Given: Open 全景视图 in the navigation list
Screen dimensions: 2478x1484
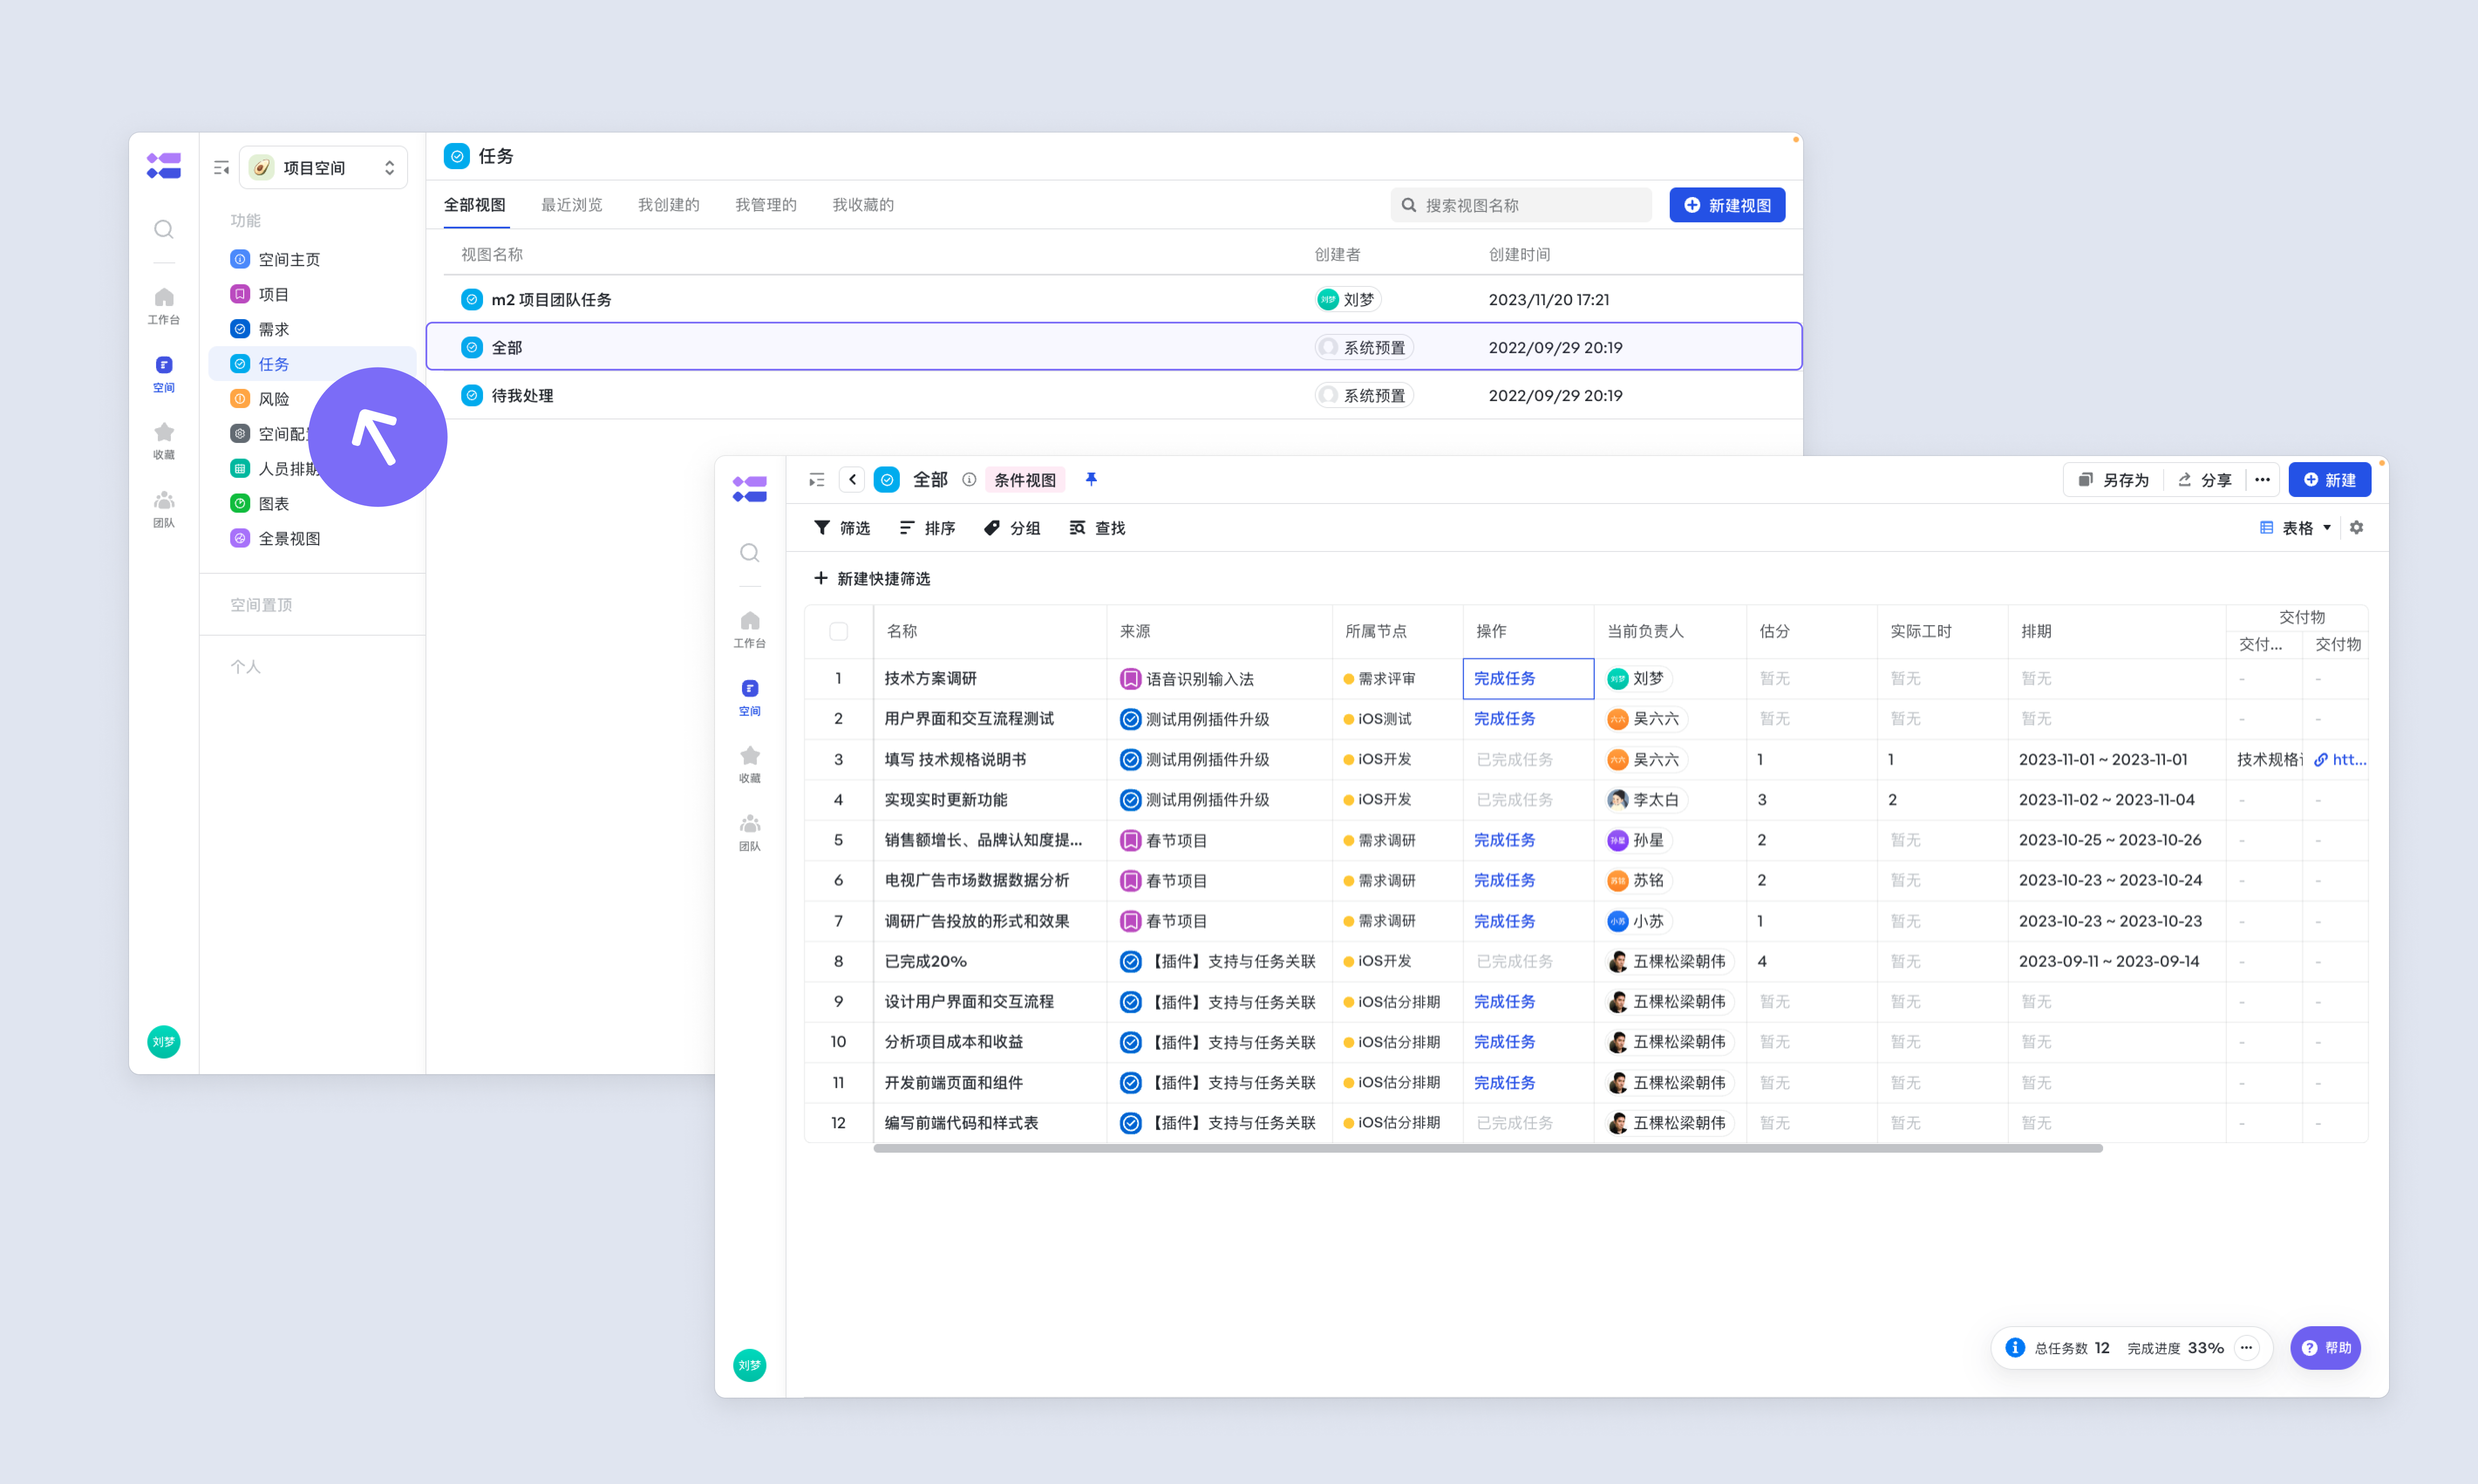Looking at the screenshot, I should (x=312, y=538).
